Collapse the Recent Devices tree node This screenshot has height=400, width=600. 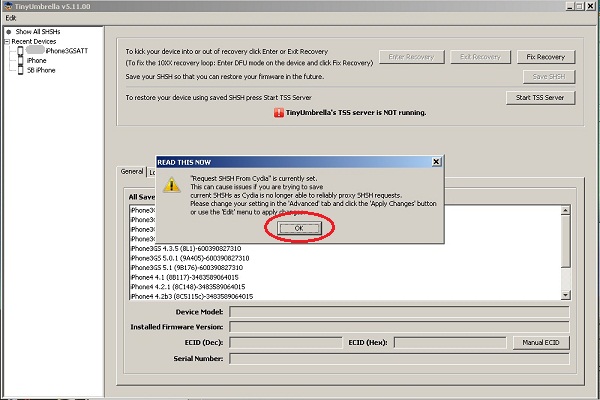tap(7, 41)
